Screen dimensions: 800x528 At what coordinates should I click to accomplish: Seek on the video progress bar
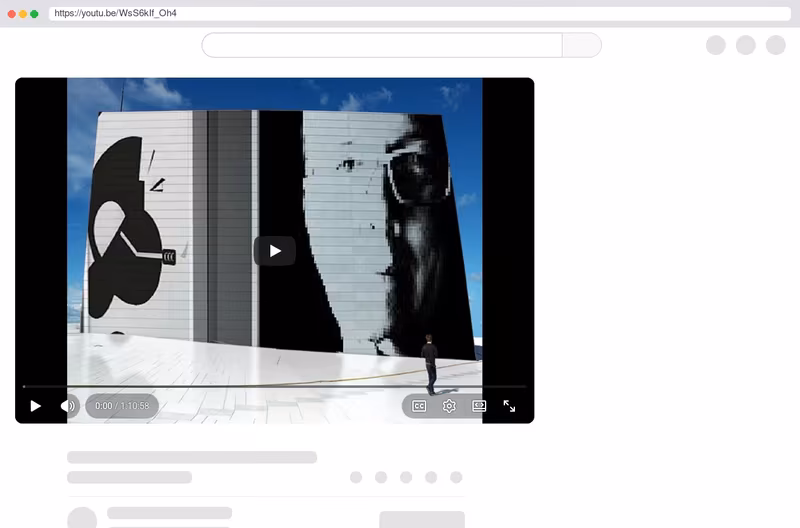pos(274,387)
